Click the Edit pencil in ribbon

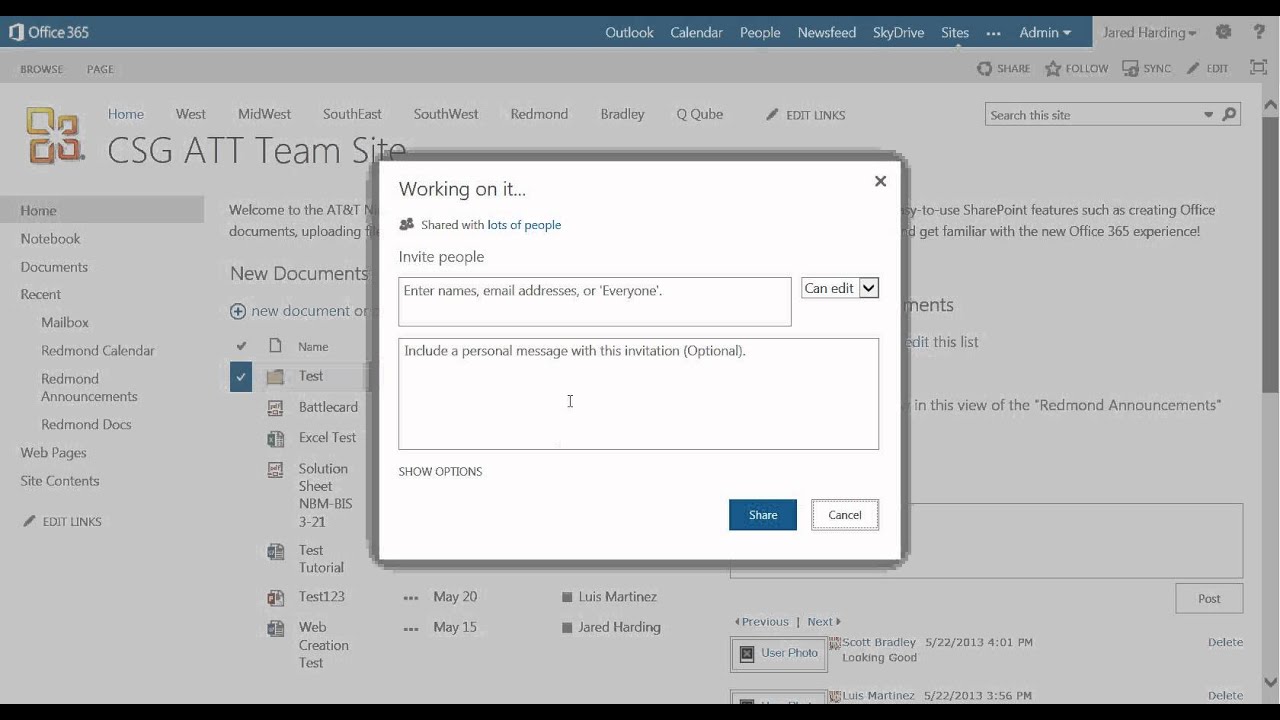pyautogui.click(x=1193, y=68)
